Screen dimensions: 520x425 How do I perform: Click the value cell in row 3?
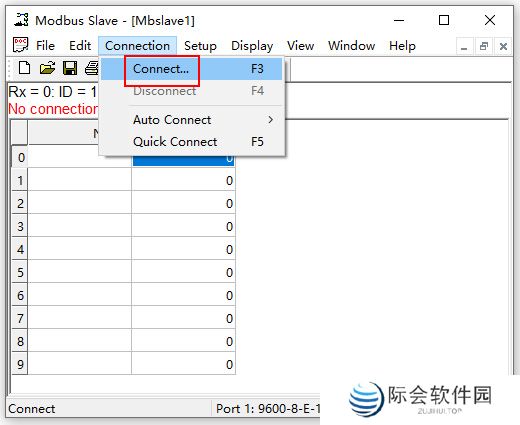(x=184, y=226)
